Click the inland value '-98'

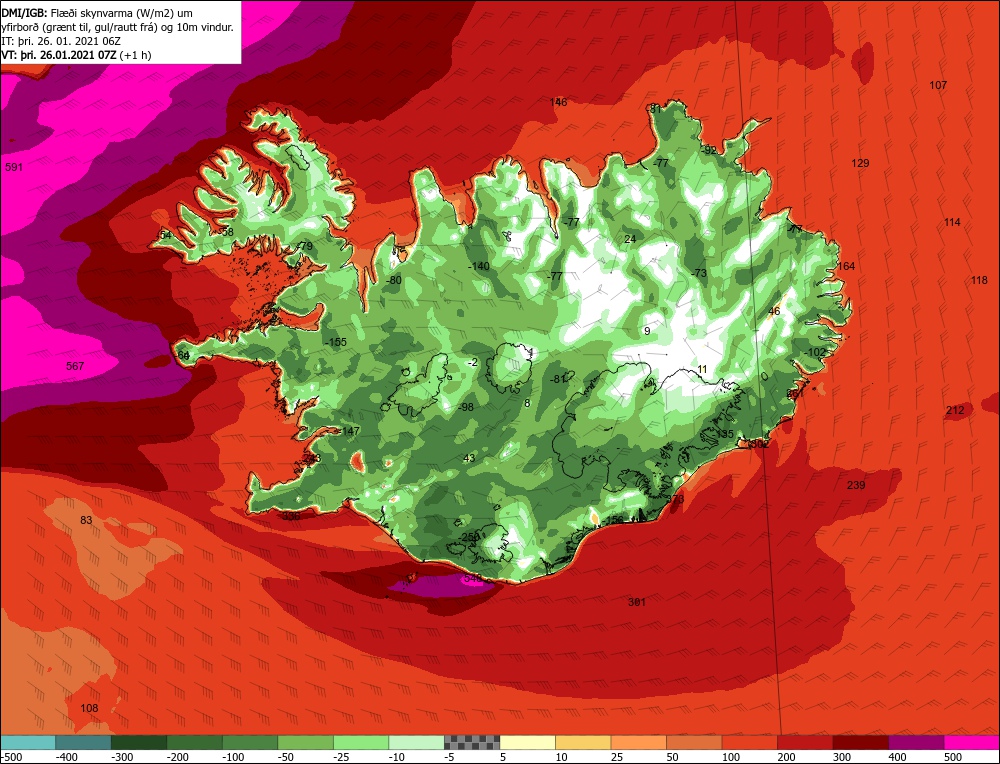point(467,407)
